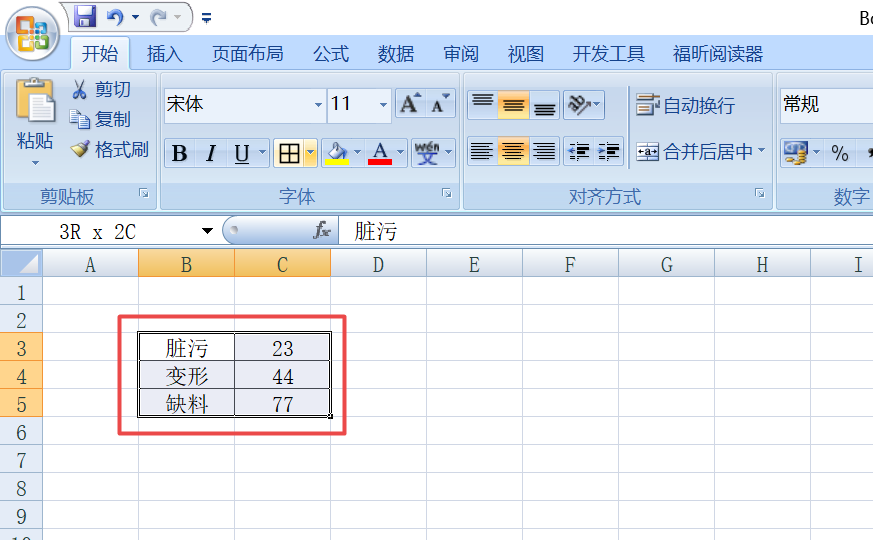Viewport: 873px width, 540px height.
Task: Toggle italic formatting
Action: 210,153
